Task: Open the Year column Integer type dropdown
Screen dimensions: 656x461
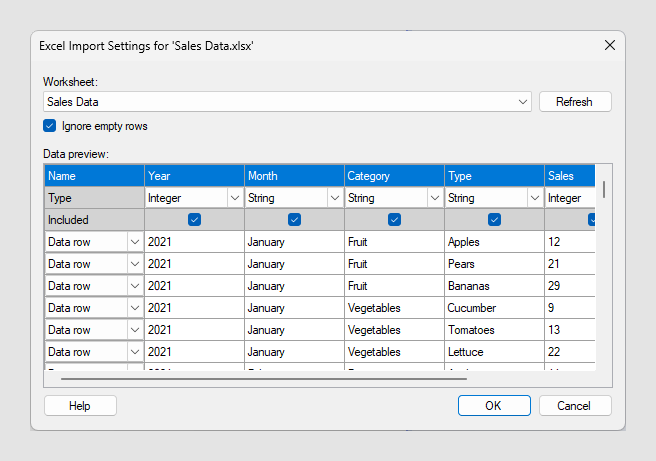Action: [x=234, y=198]
